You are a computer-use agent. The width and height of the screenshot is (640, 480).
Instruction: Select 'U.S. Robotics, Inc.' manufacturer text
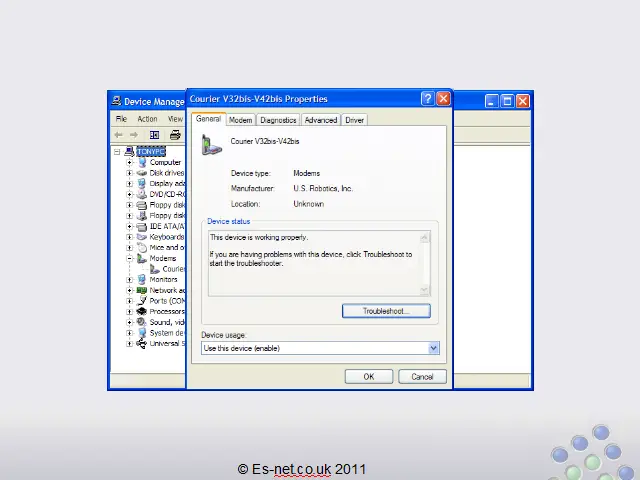point(323,189)
